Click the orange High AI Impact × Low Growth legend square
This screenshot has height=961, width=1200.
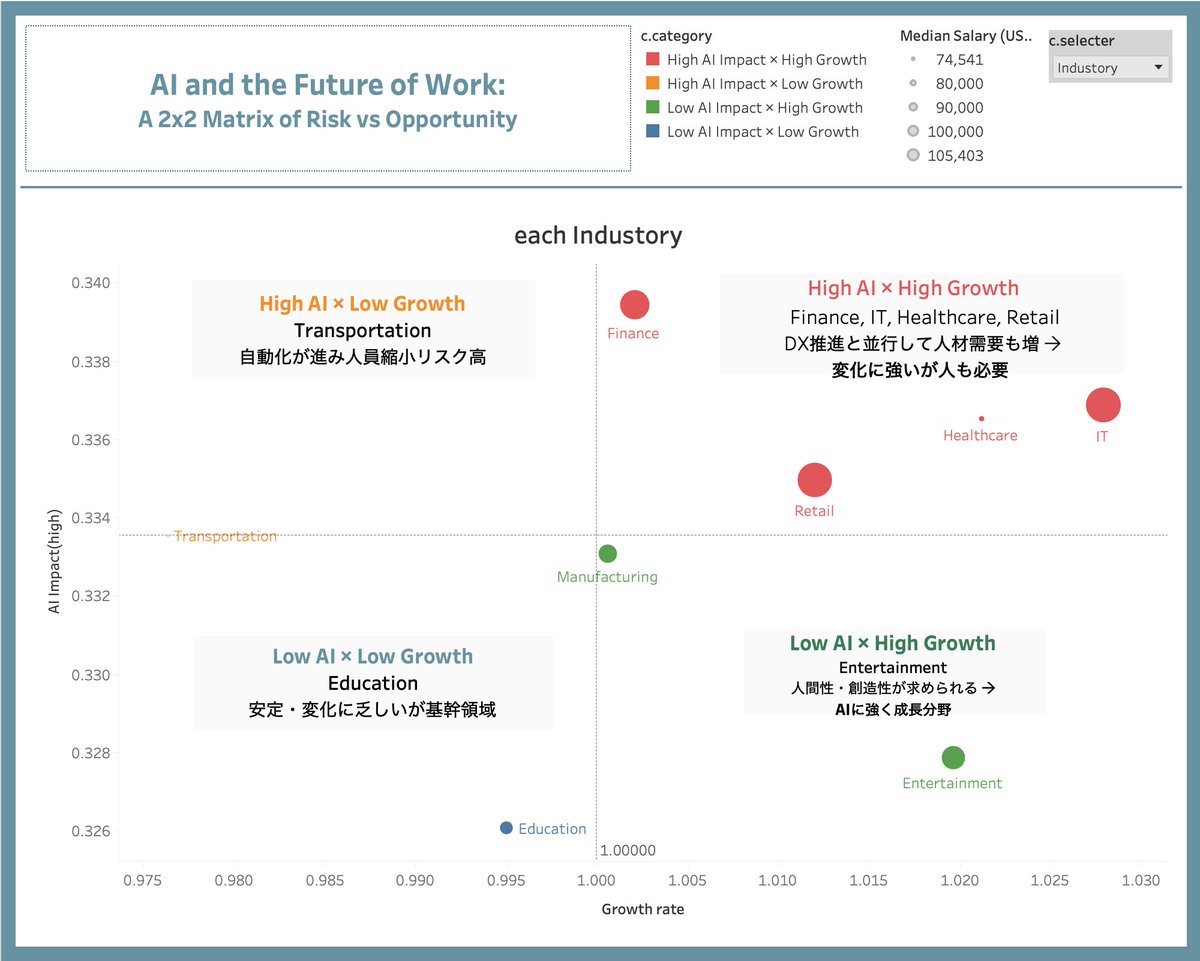pos(653,83)
